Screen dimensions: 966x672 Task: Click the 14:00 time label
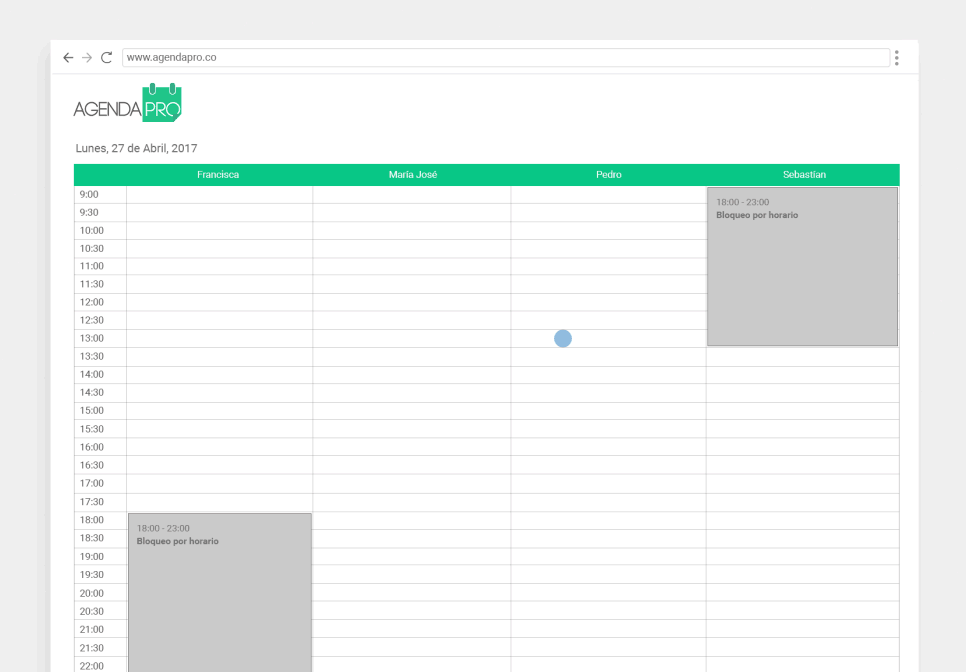[x=91, y=374]
